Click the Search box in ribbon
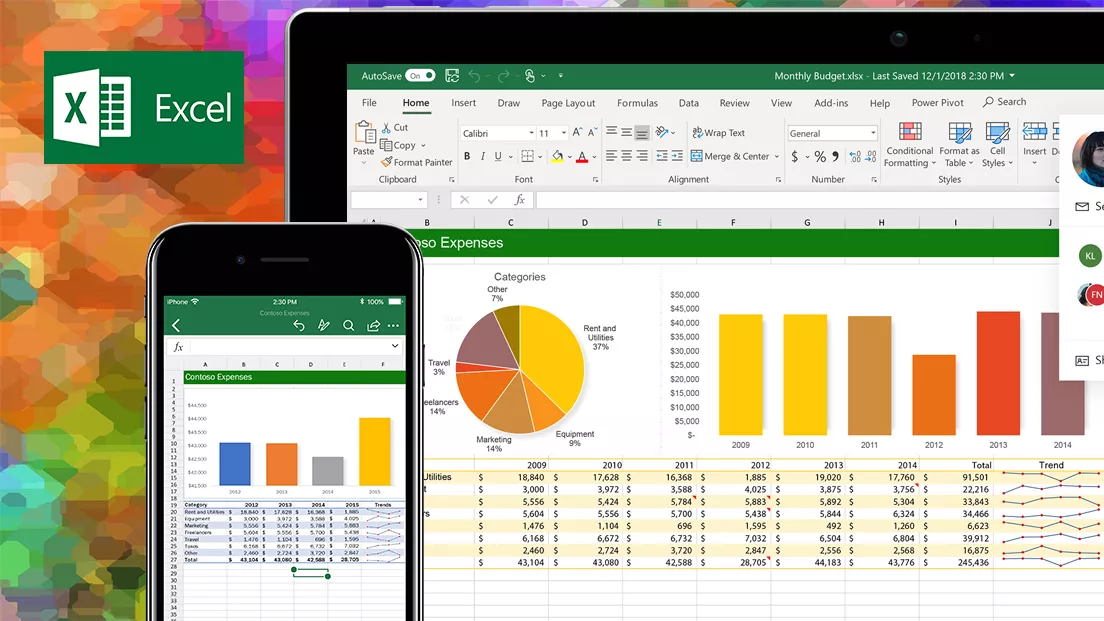This screenshot has height=621, width=1104. point(1005,102)
